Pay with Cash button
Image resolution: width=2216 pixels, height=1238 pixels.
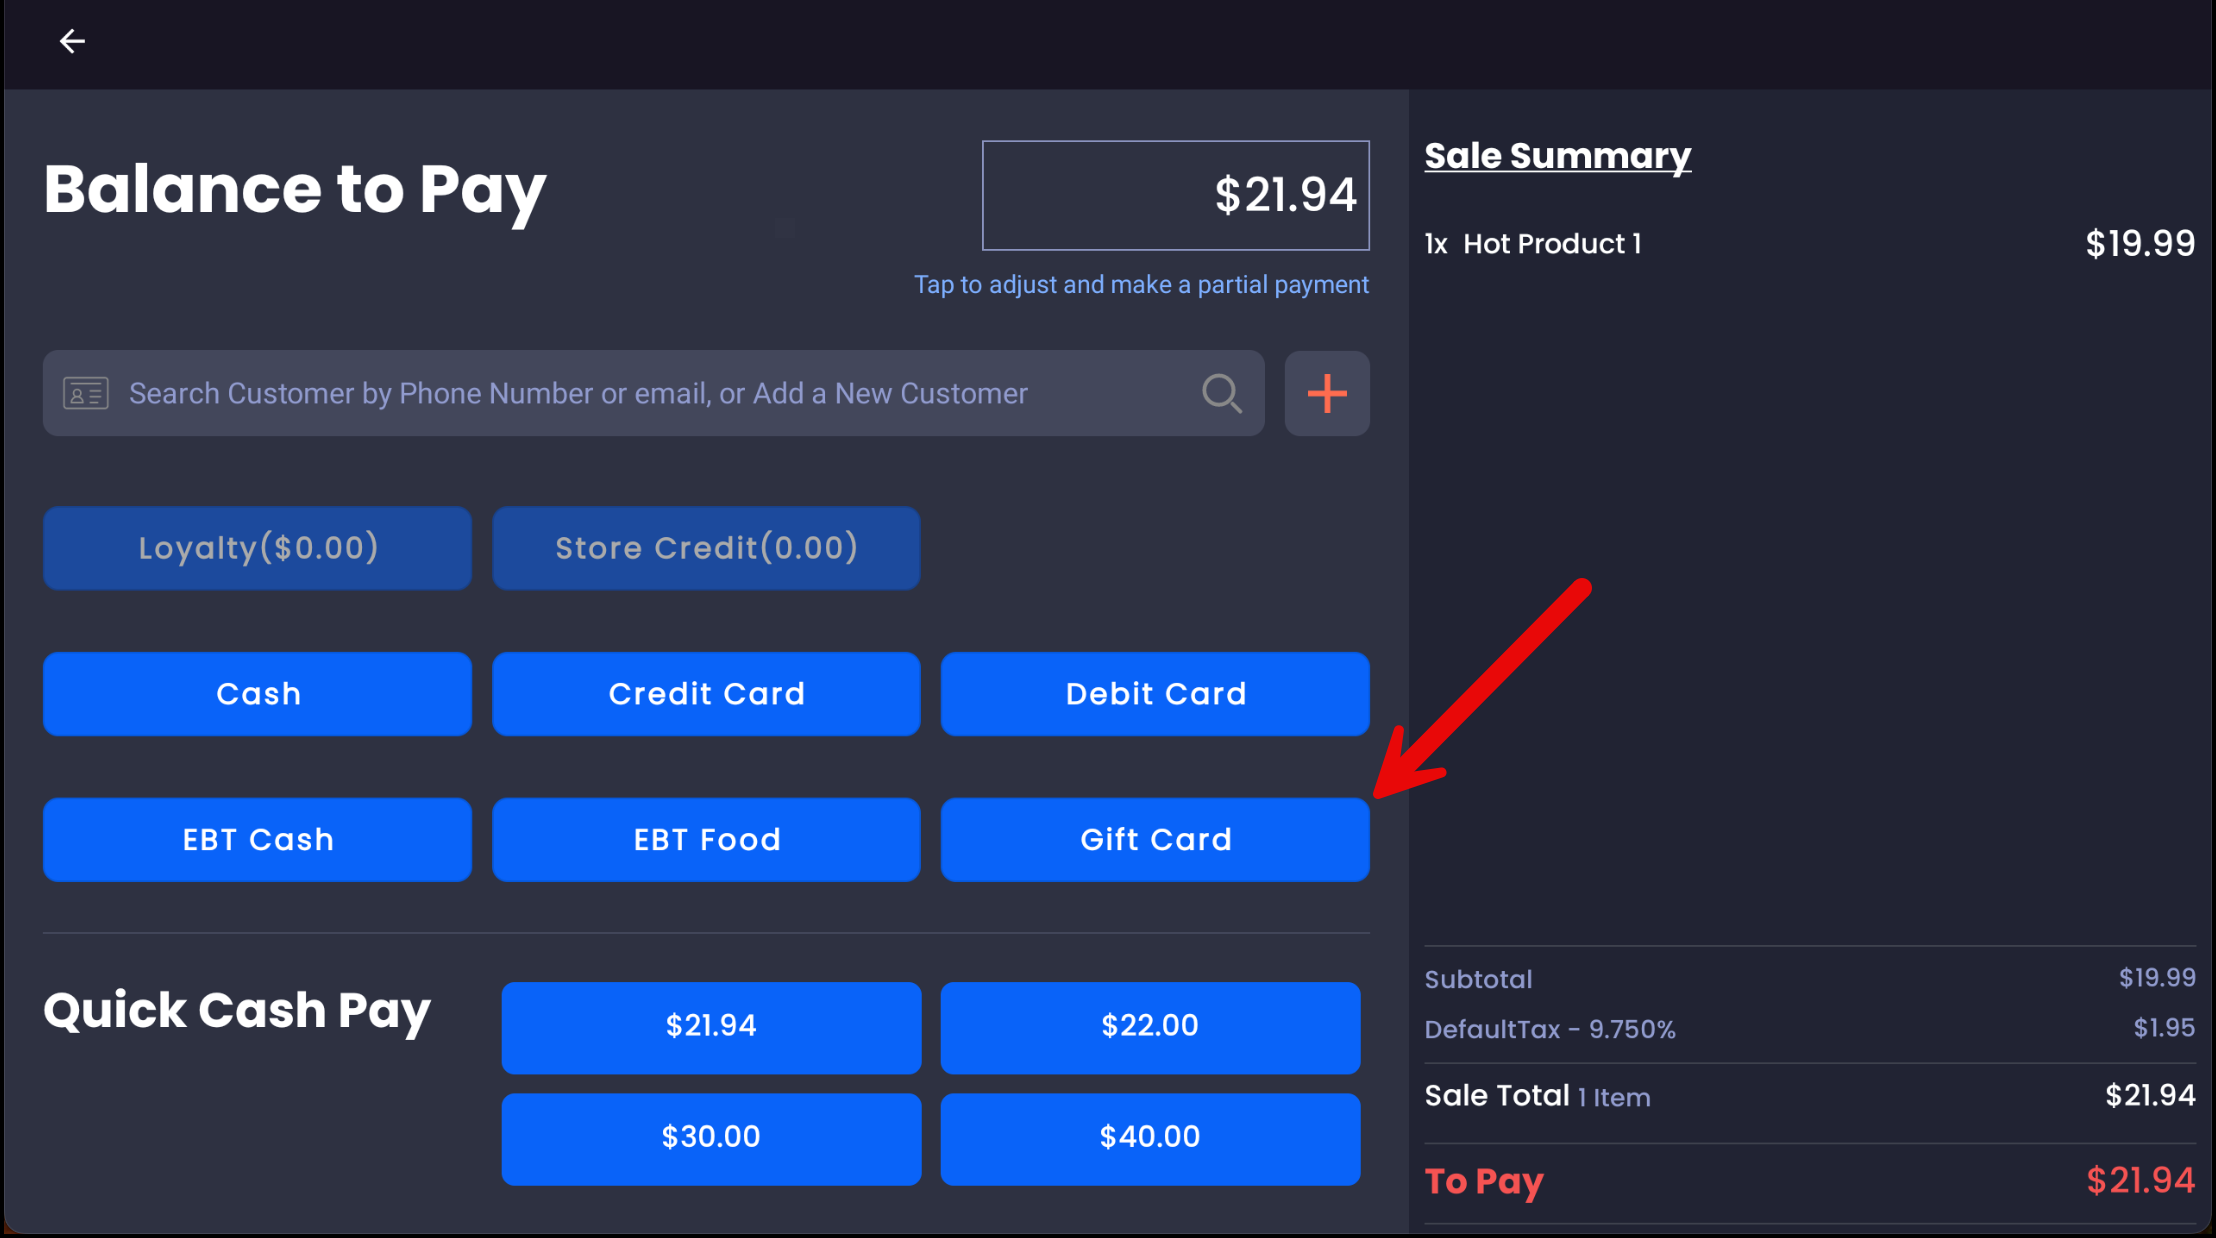pos(257,694)
